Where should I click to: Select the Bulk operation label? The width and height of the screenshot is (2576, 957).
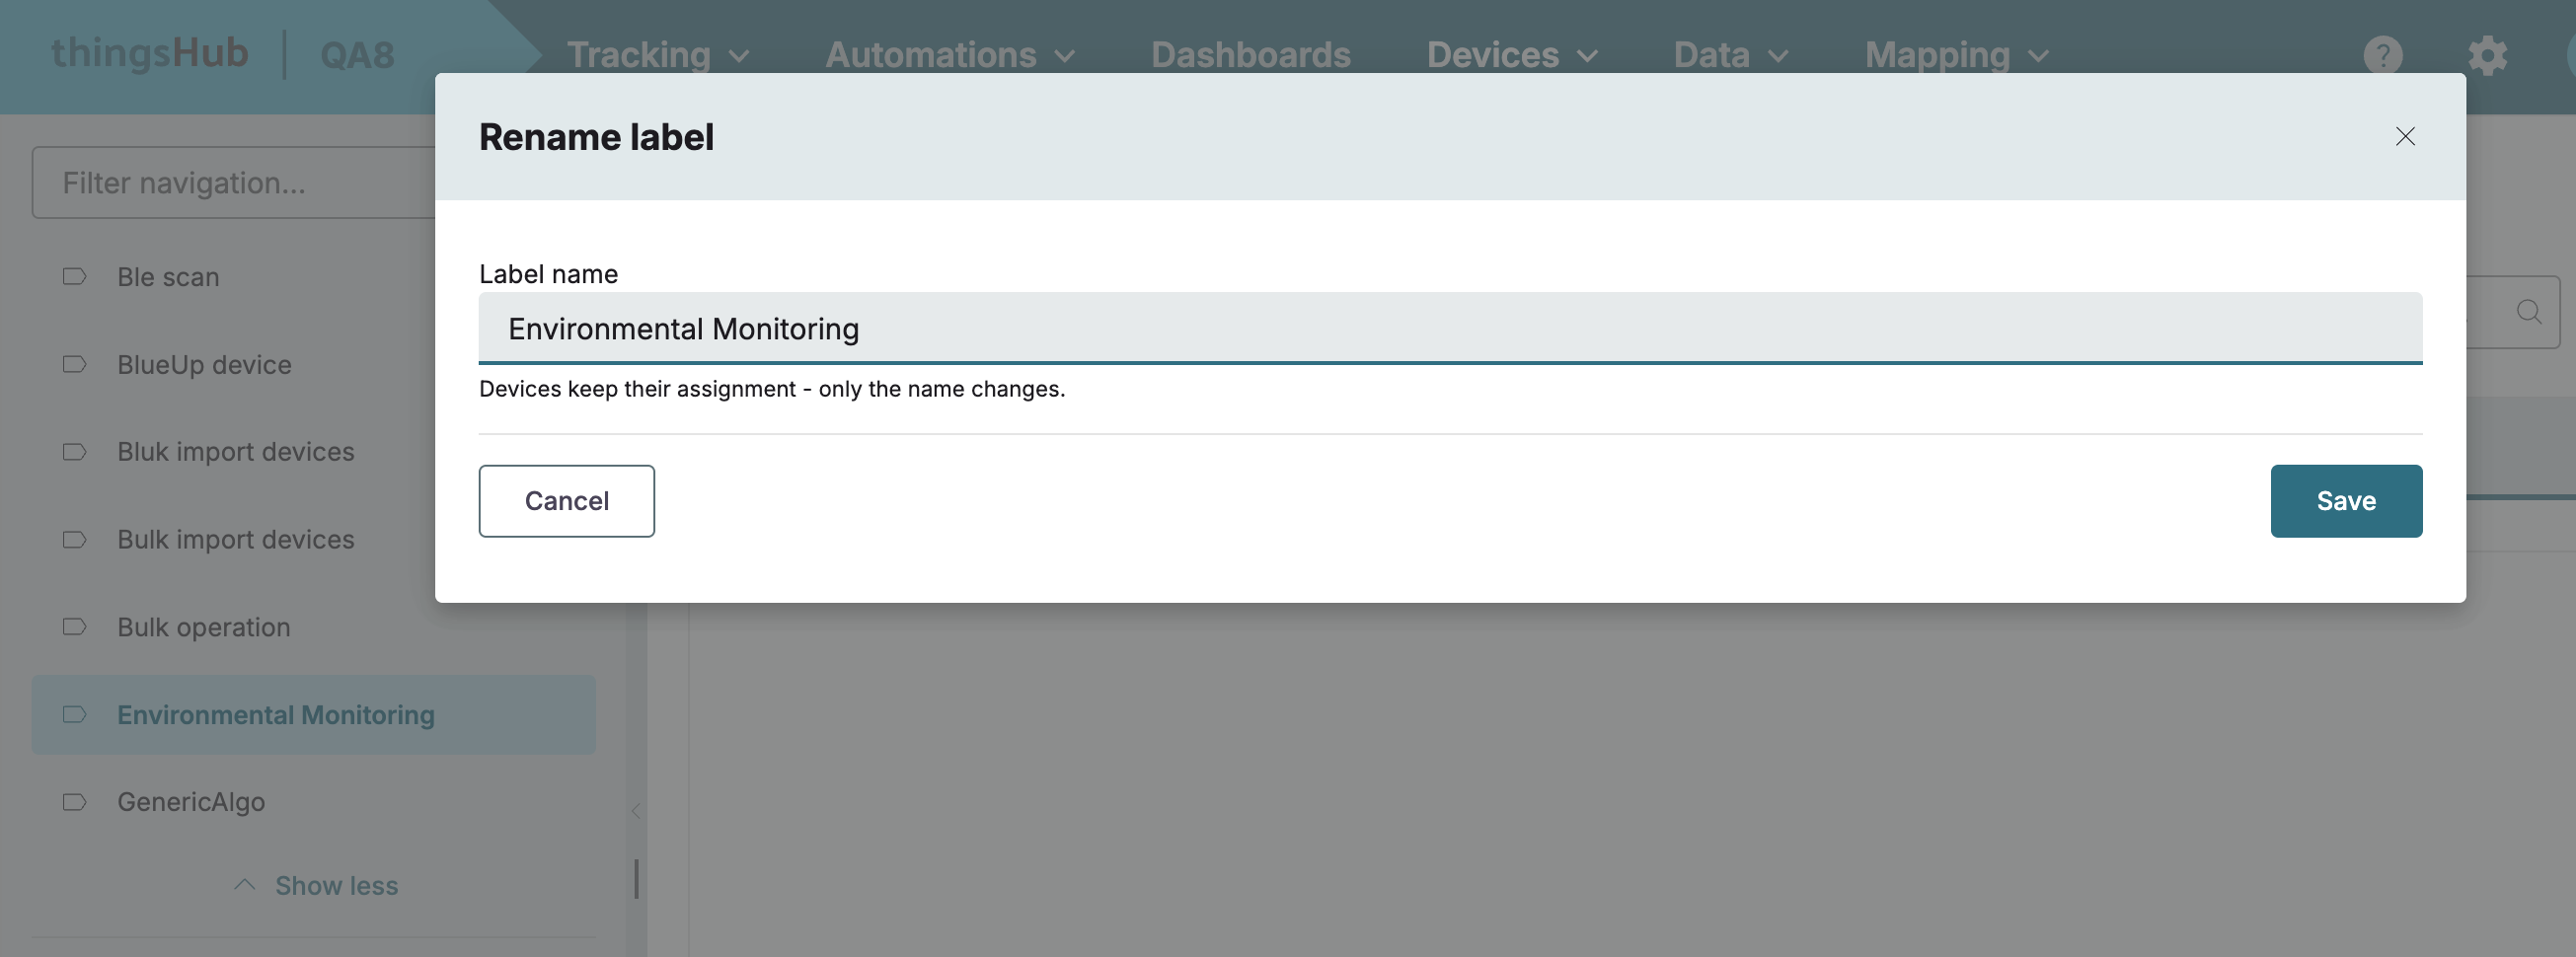pyautogui.click(x=203, y=627)
